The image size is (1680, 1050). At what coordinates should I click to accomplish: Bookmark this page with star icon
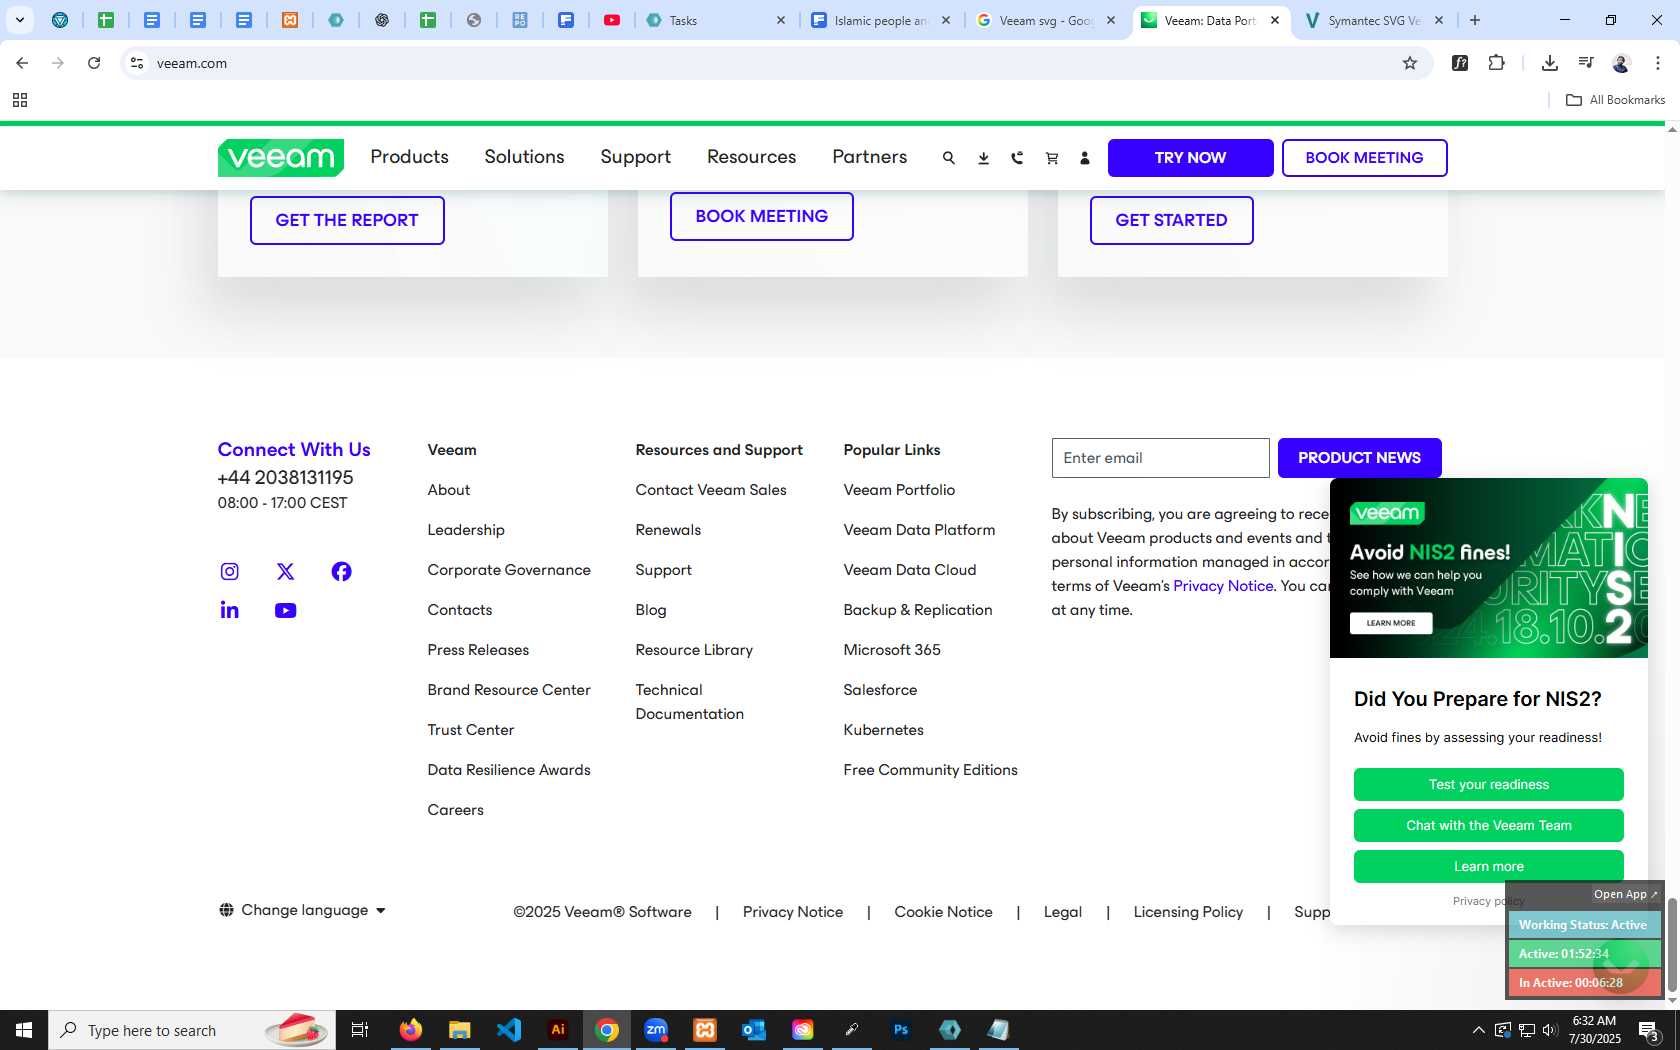(1410, 63)
